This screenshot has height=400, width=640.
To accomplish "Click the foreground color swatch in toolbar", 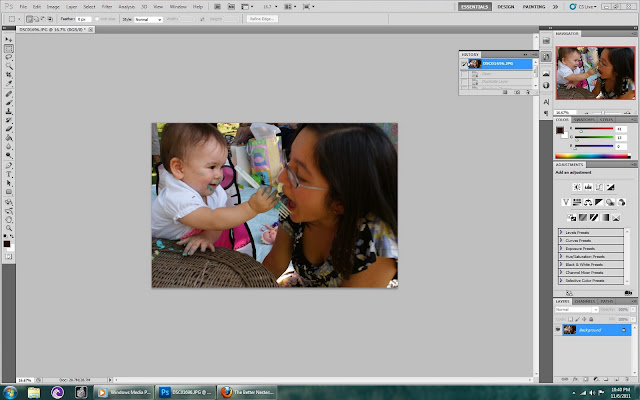I will 7,244.
